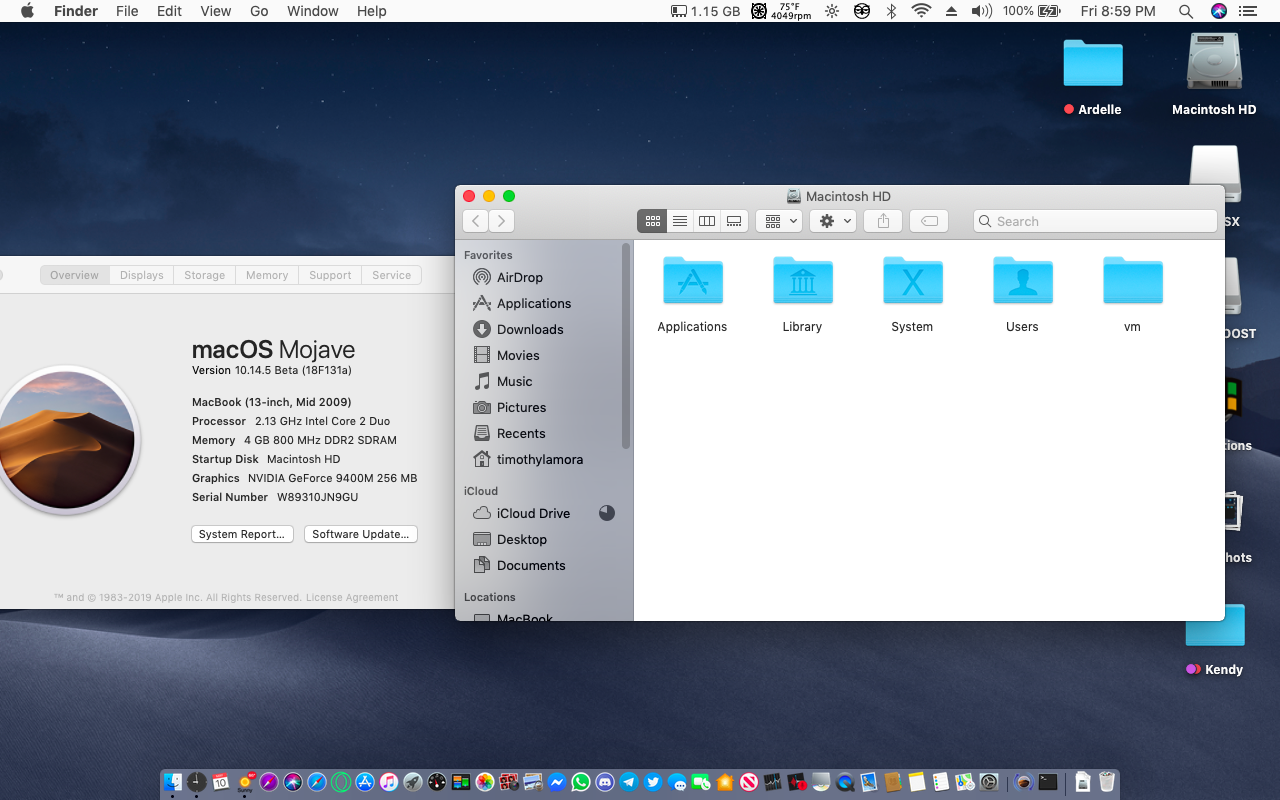Open the Action gear dropdown menu

pyautogui.click(x=832, y=221)
